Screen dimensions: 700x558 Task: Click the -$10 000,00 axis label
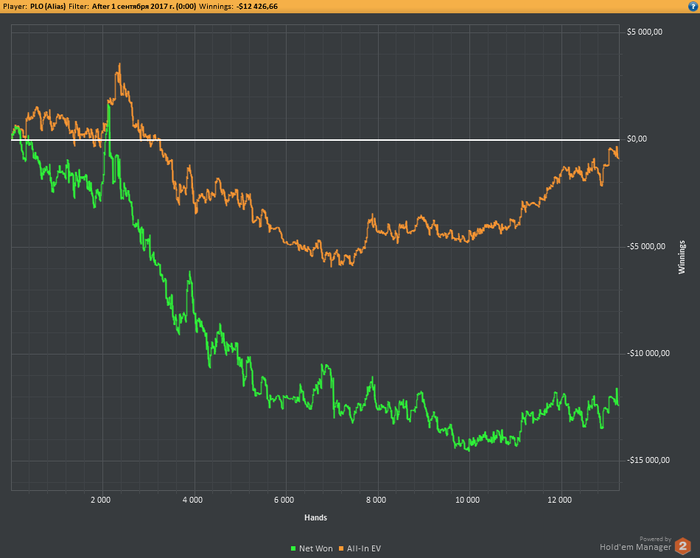(648, 354)
